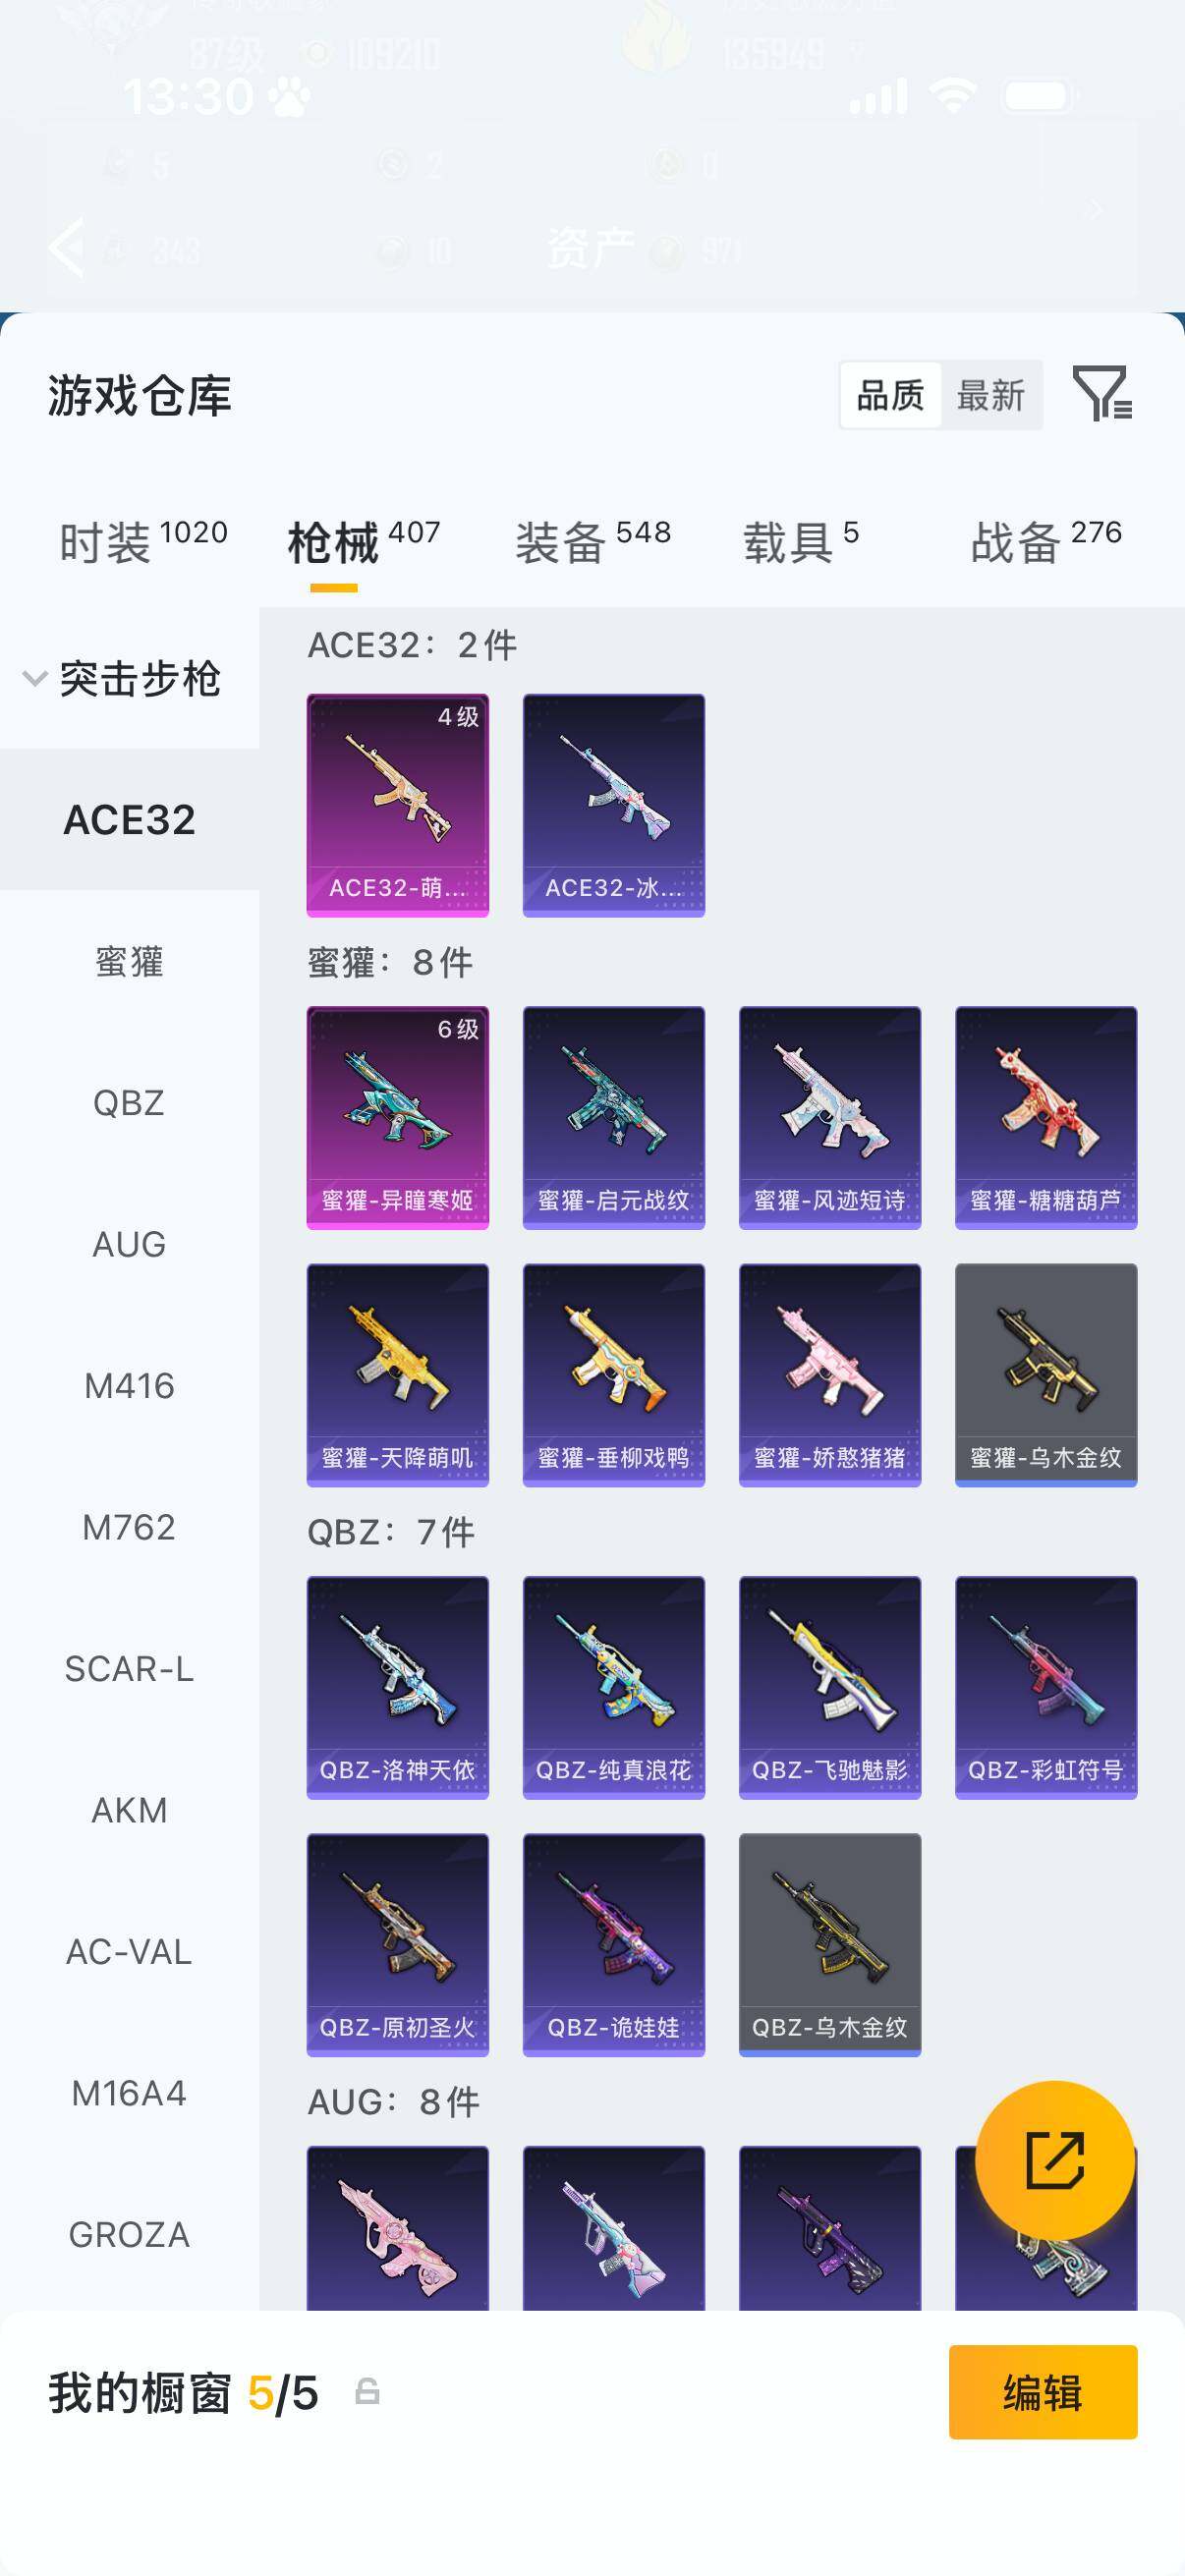Switch sorting to 最新
The height and width of the screenshot is (2576, 1185).
(991, 395)
